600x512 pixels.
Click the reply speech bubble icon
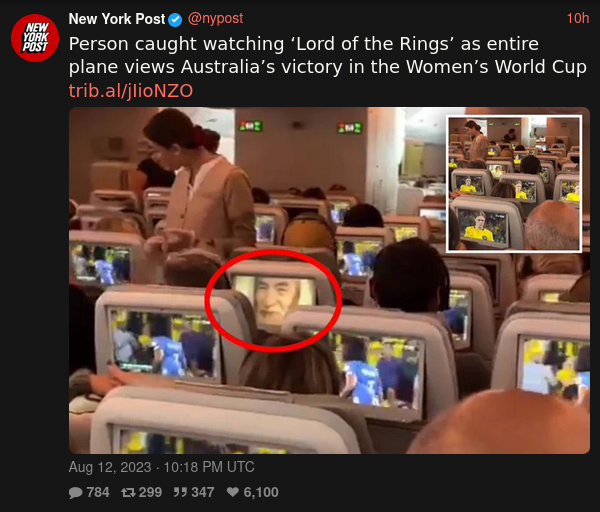[75, 492]
